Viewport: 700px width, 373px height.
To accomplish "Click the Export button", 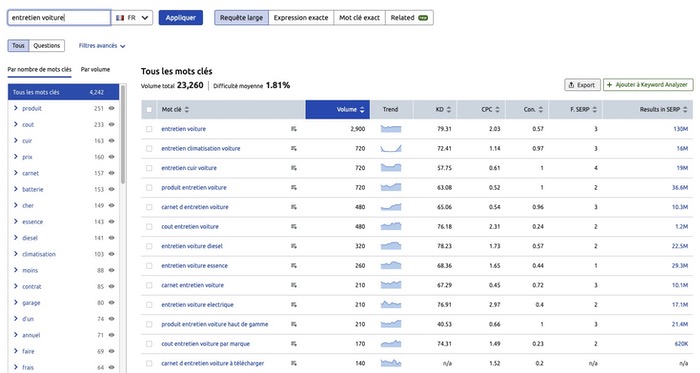I will click(582, 85).
